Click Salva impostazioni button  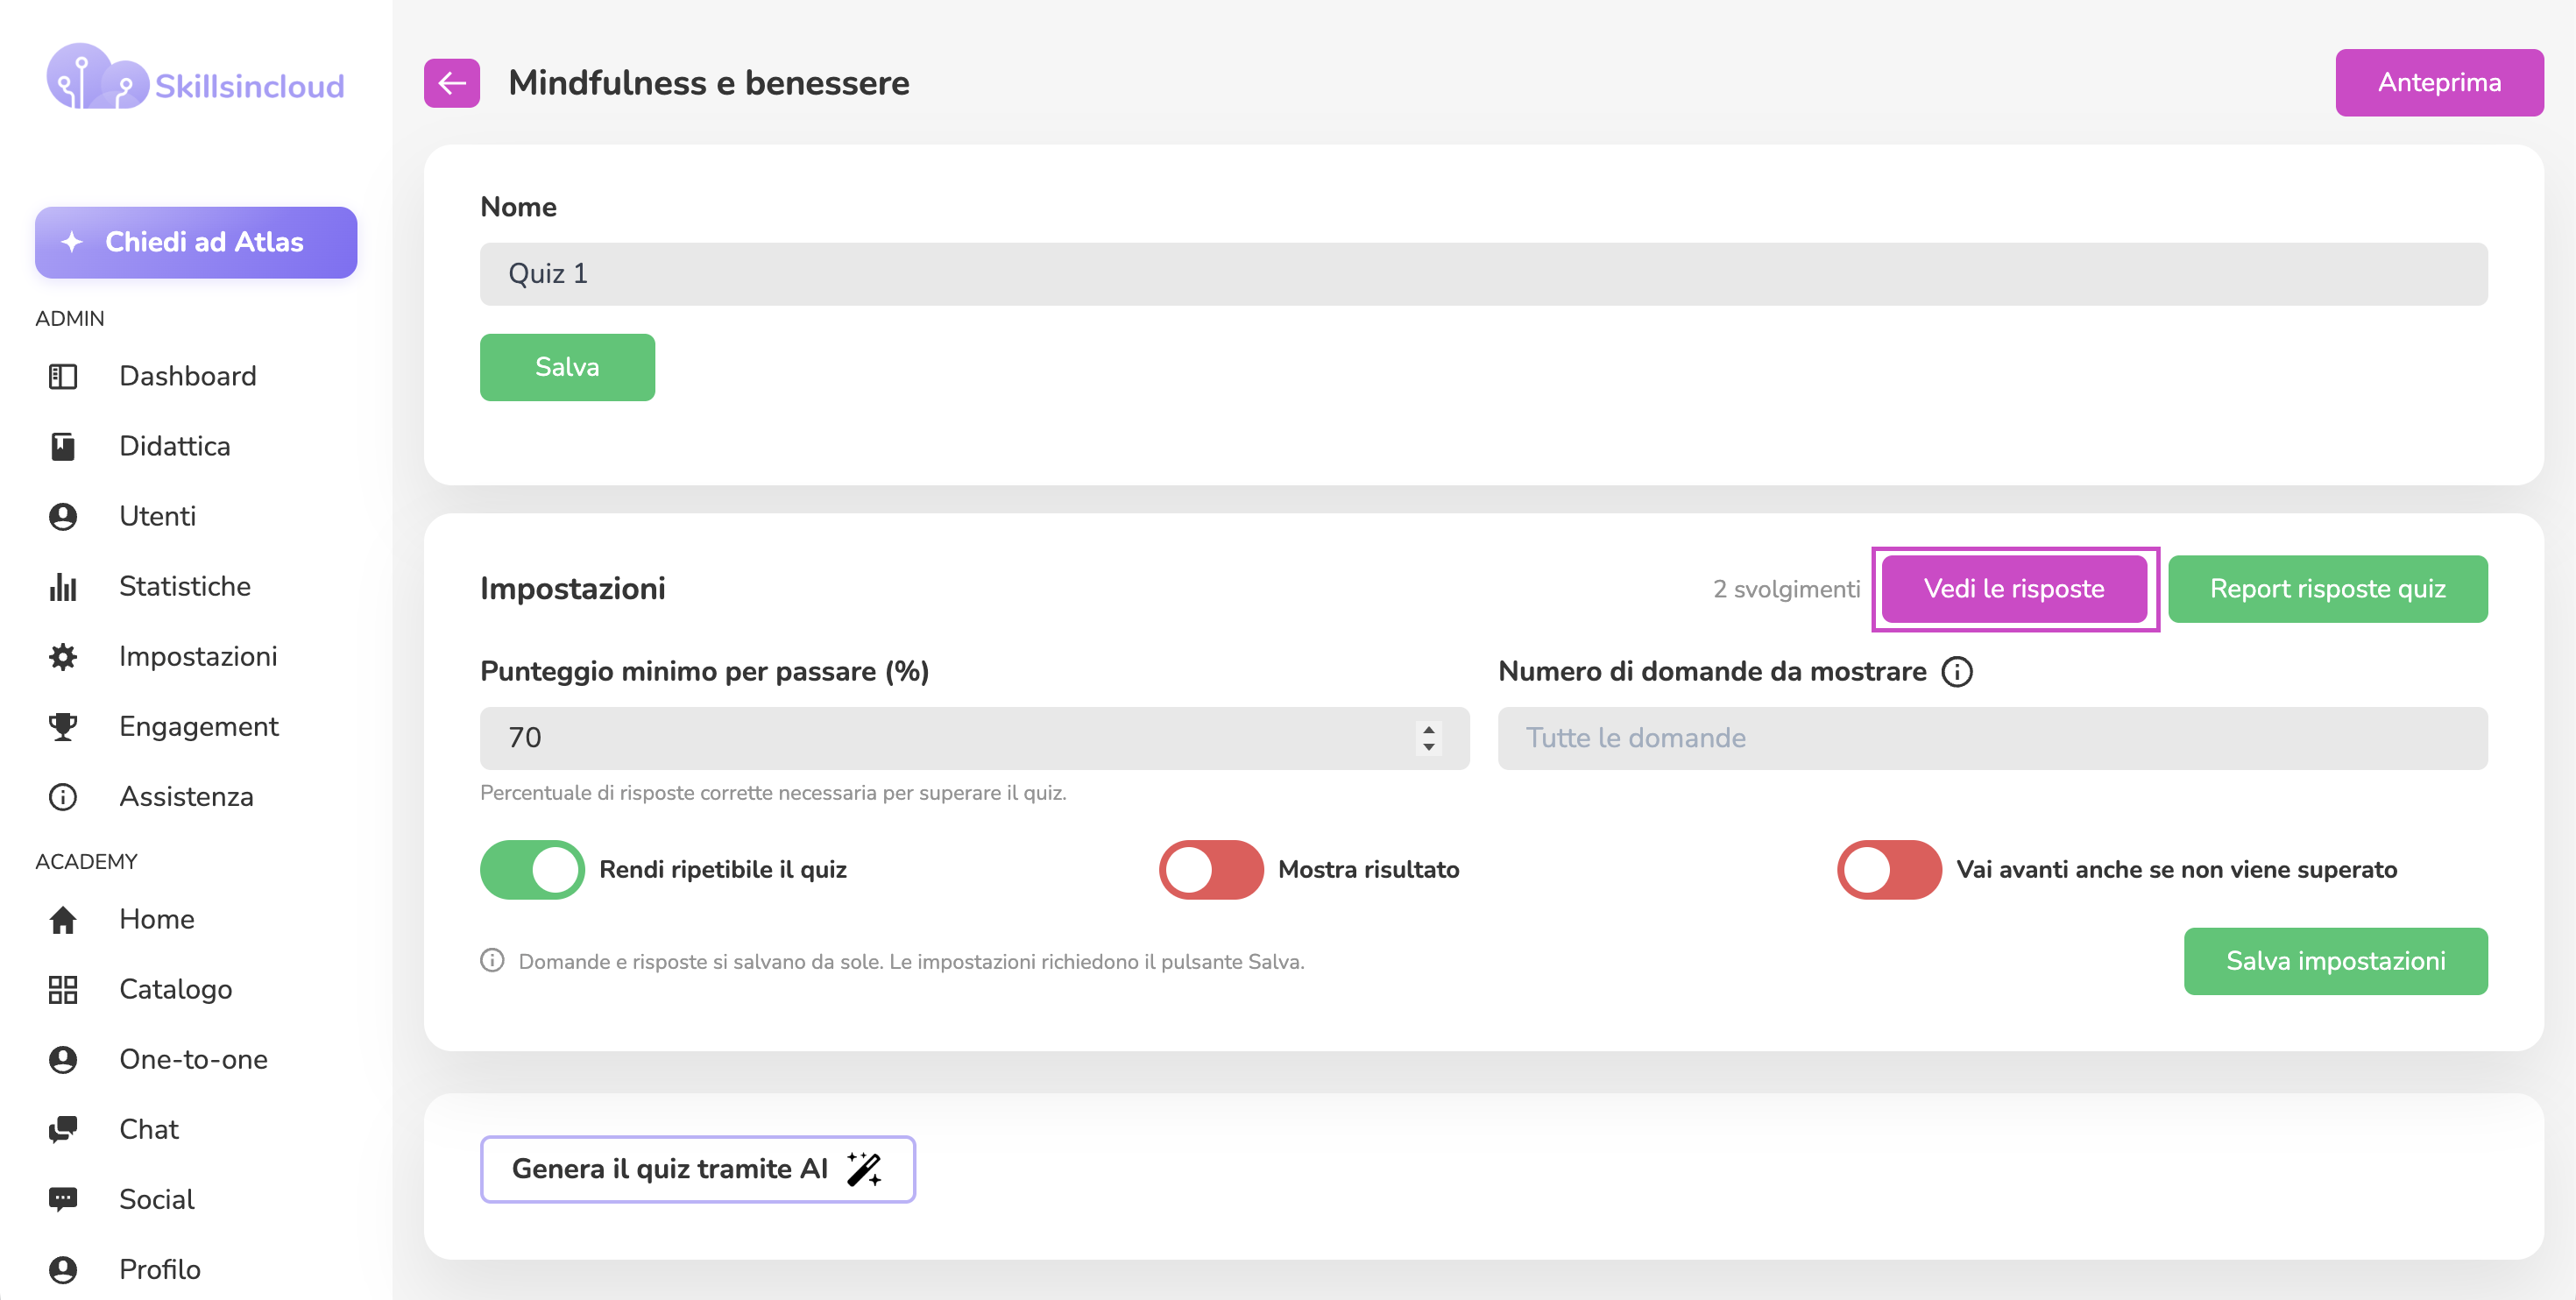click(2335, 961)
